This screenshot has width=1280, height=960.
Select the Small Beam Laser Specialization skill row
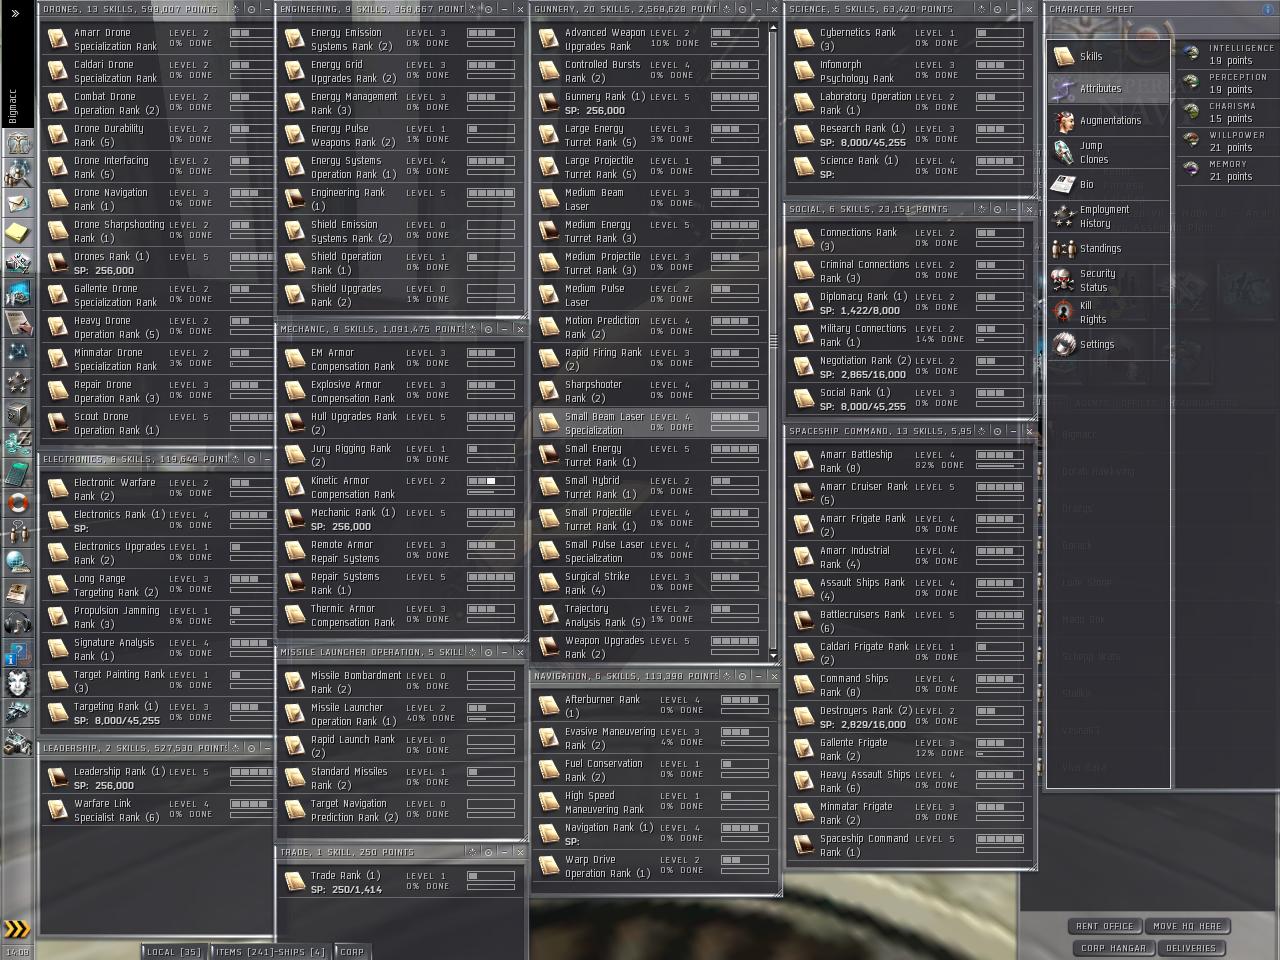click(650, 423)
